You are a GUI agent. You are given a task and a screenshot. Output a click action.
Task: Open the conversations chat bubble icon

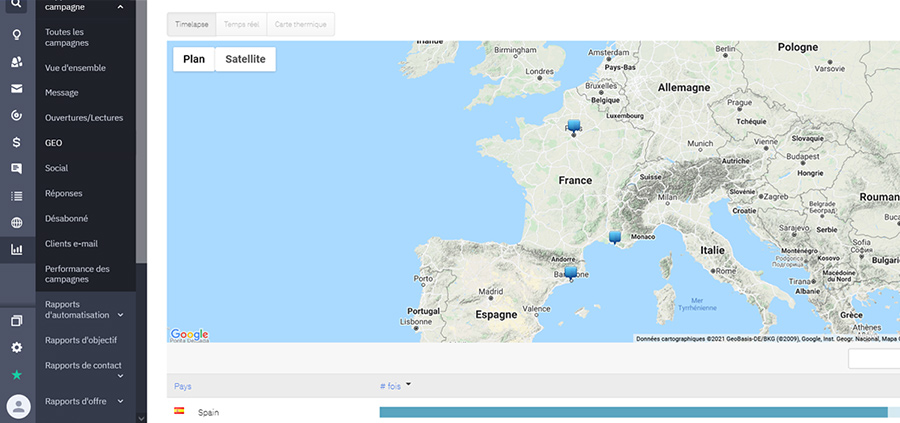coord(17,169)
